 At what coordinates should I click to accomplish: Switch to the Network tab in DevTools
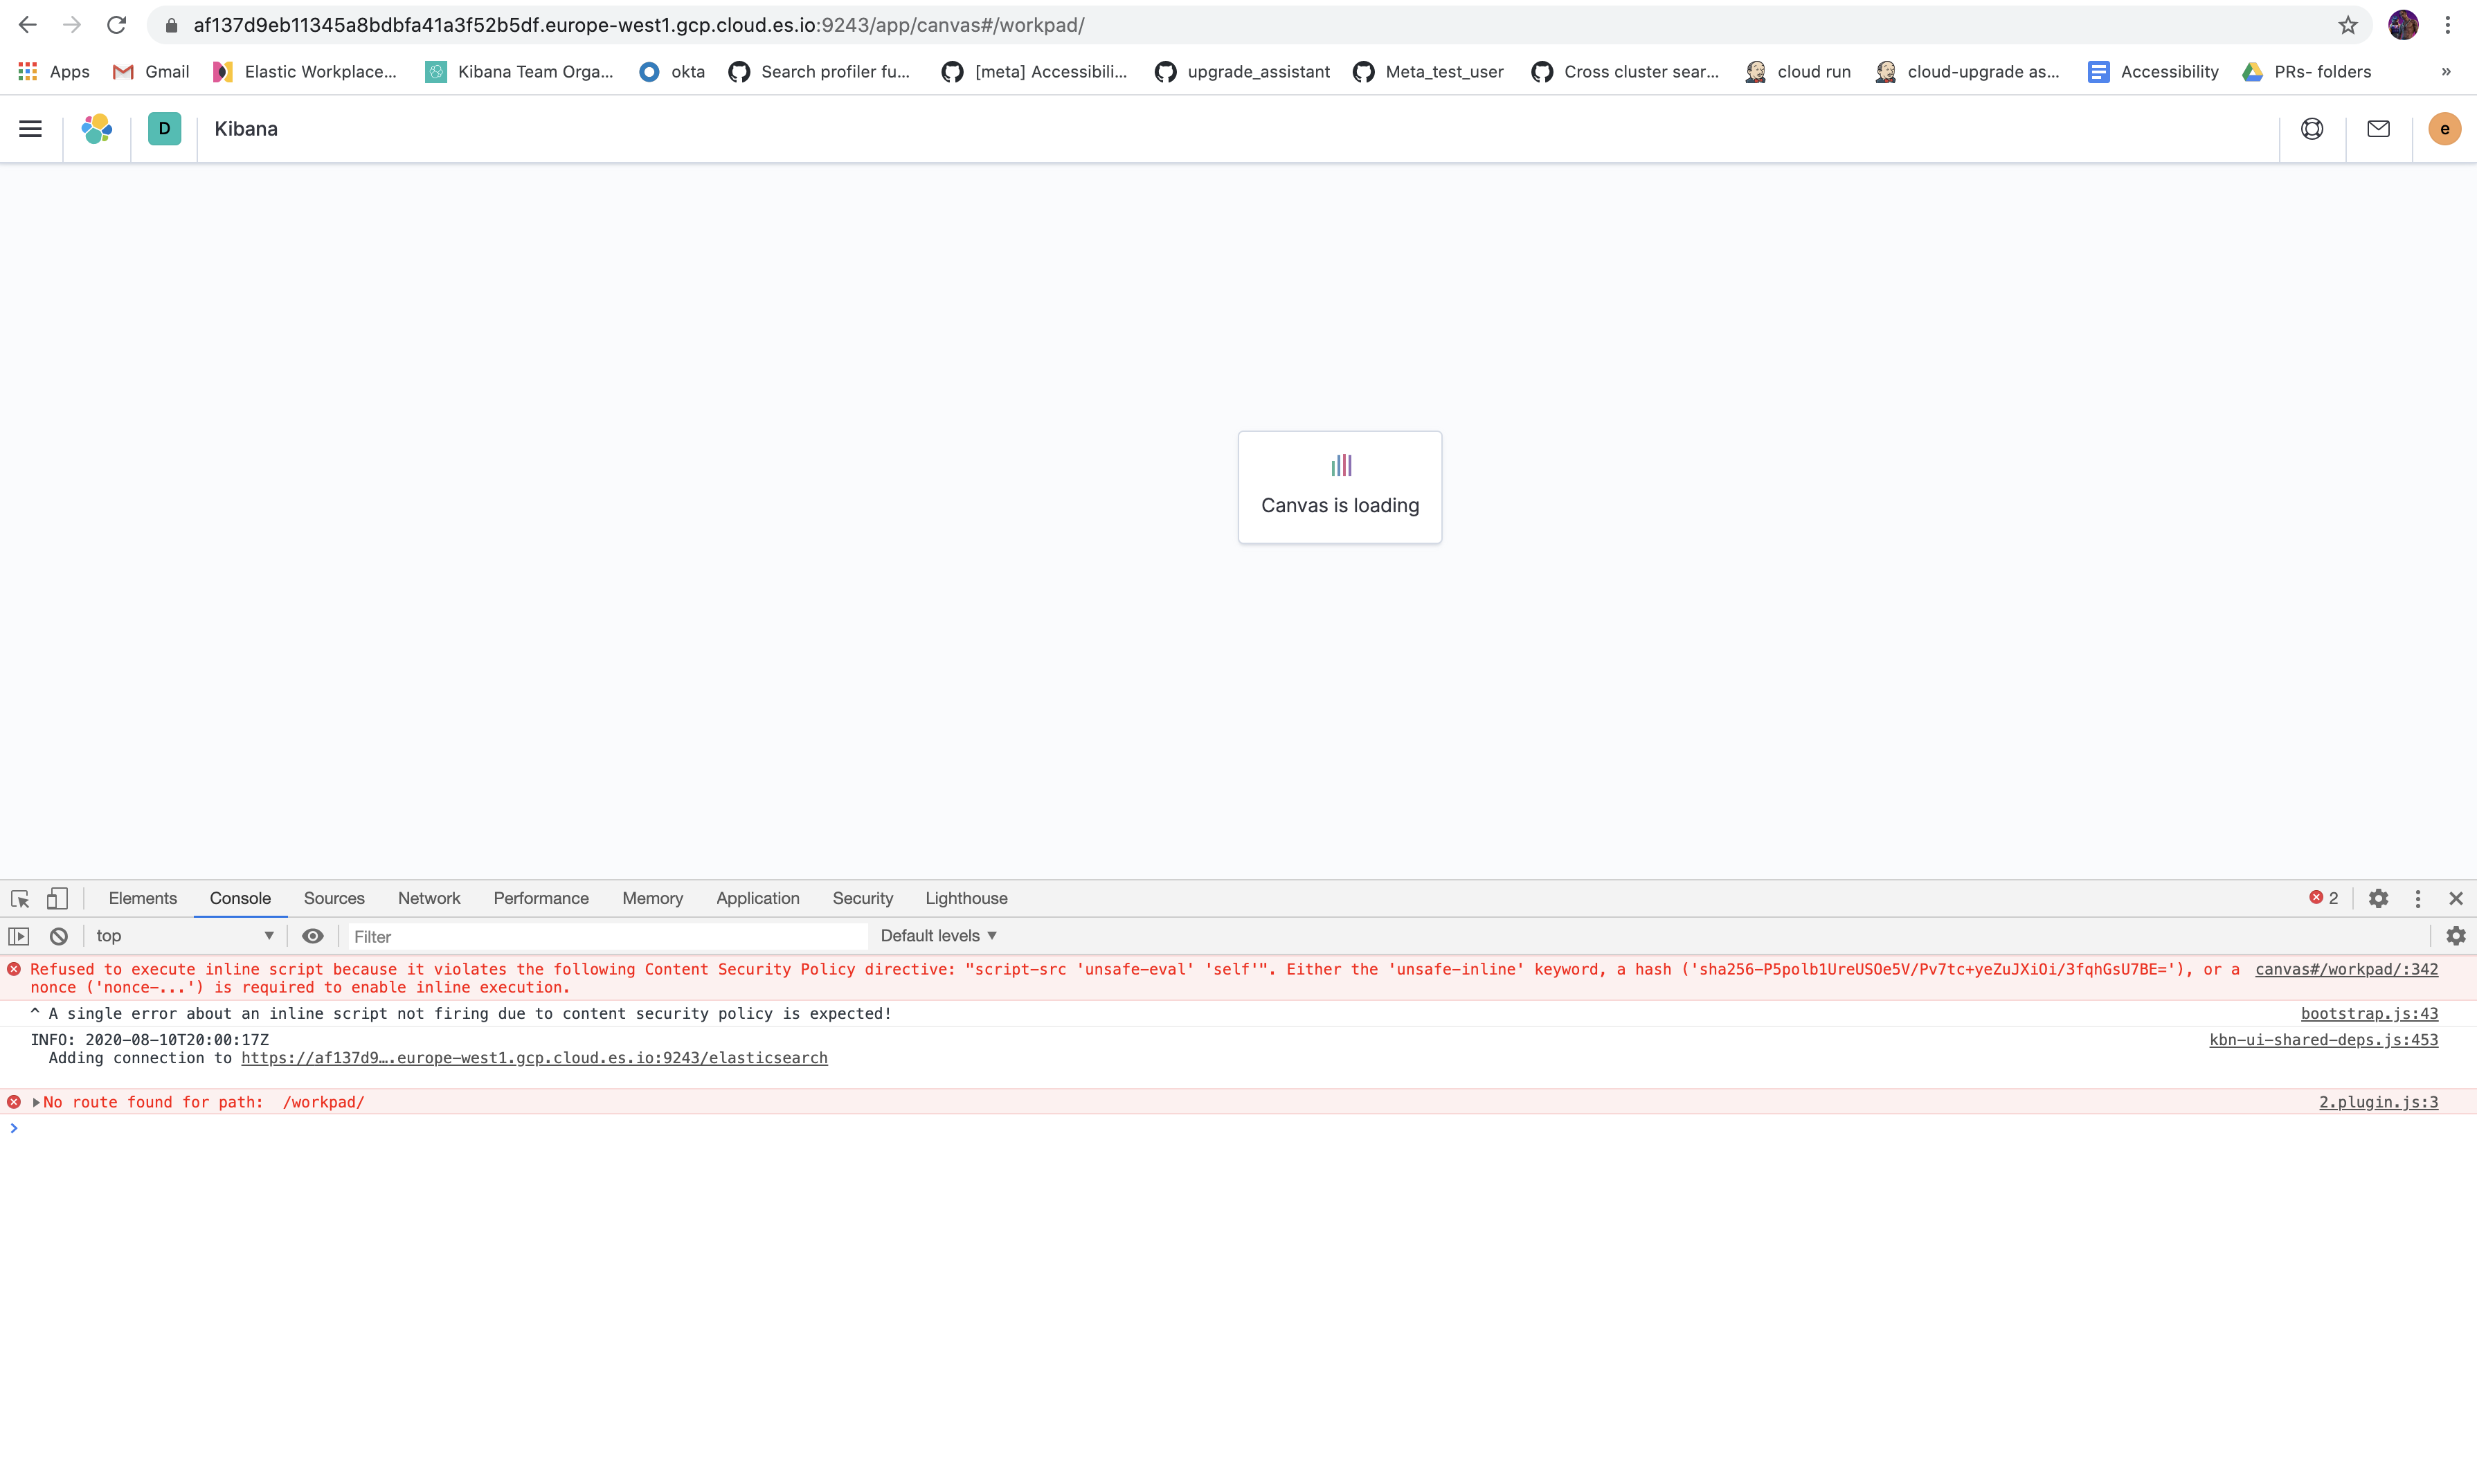pos(429,898)
